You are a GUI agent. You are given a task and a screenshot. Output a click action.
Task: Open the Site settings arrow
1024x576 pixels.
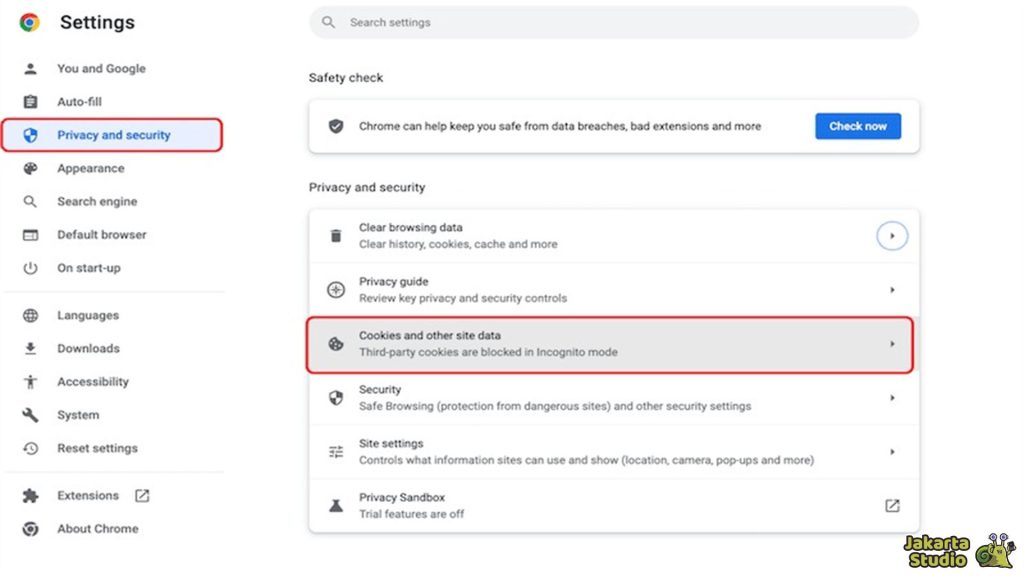click(892, 452)
